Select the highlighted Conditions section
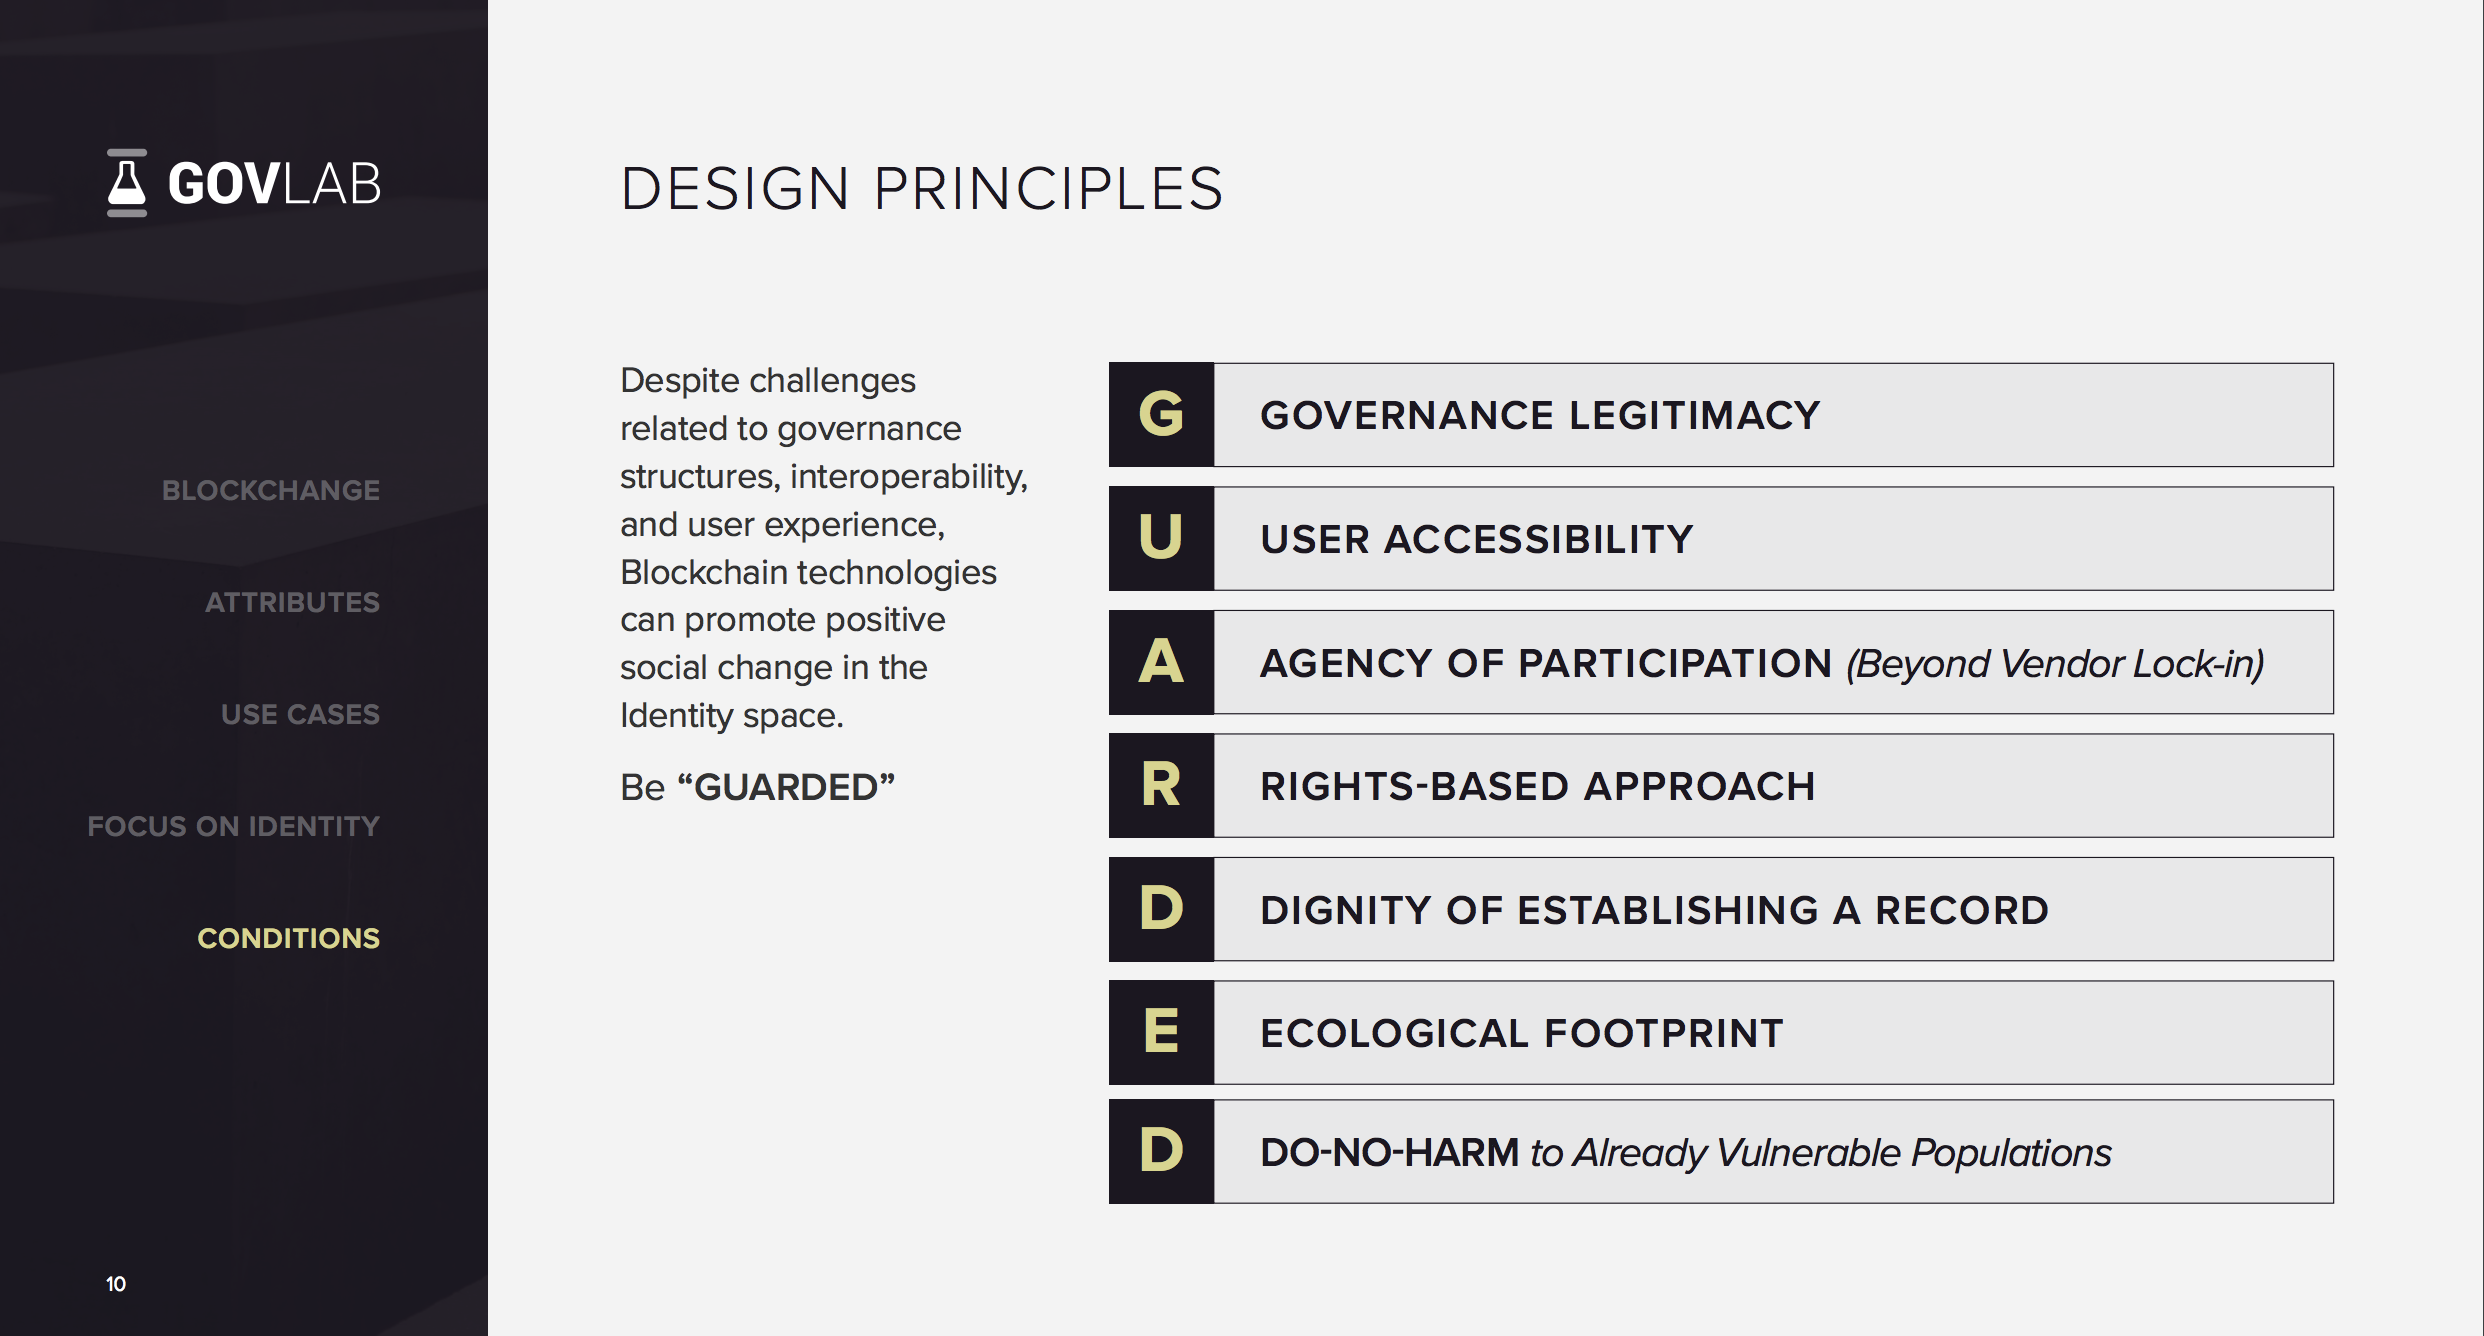 click(288, 938)
